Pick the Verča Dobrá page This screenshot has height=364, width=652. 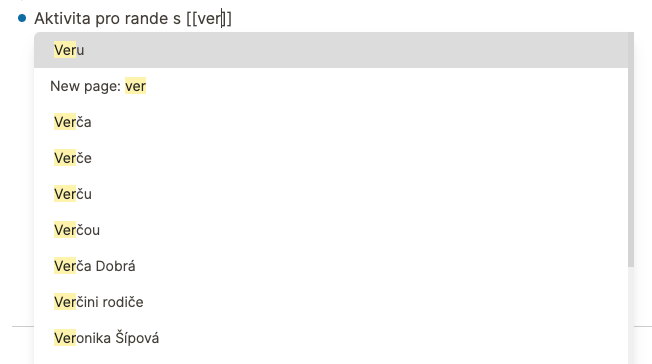coord(331,266)
